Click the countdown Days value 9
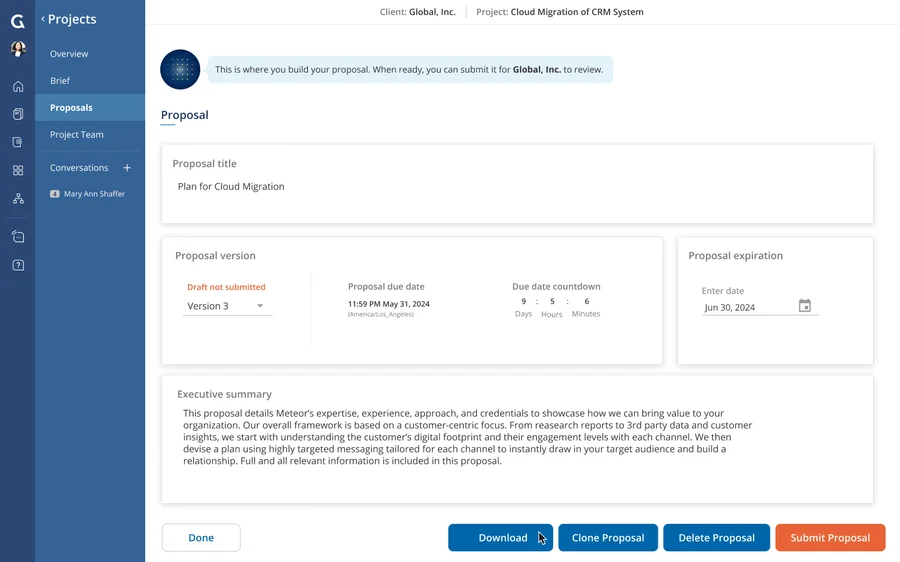 coord(523,301)
